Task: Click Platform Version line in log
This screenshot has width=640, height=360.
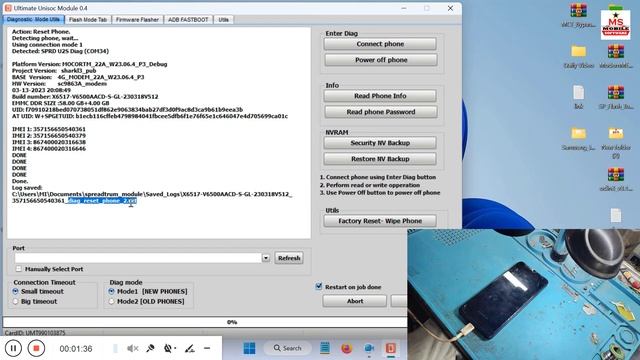Action: click(x=89, y=64)
